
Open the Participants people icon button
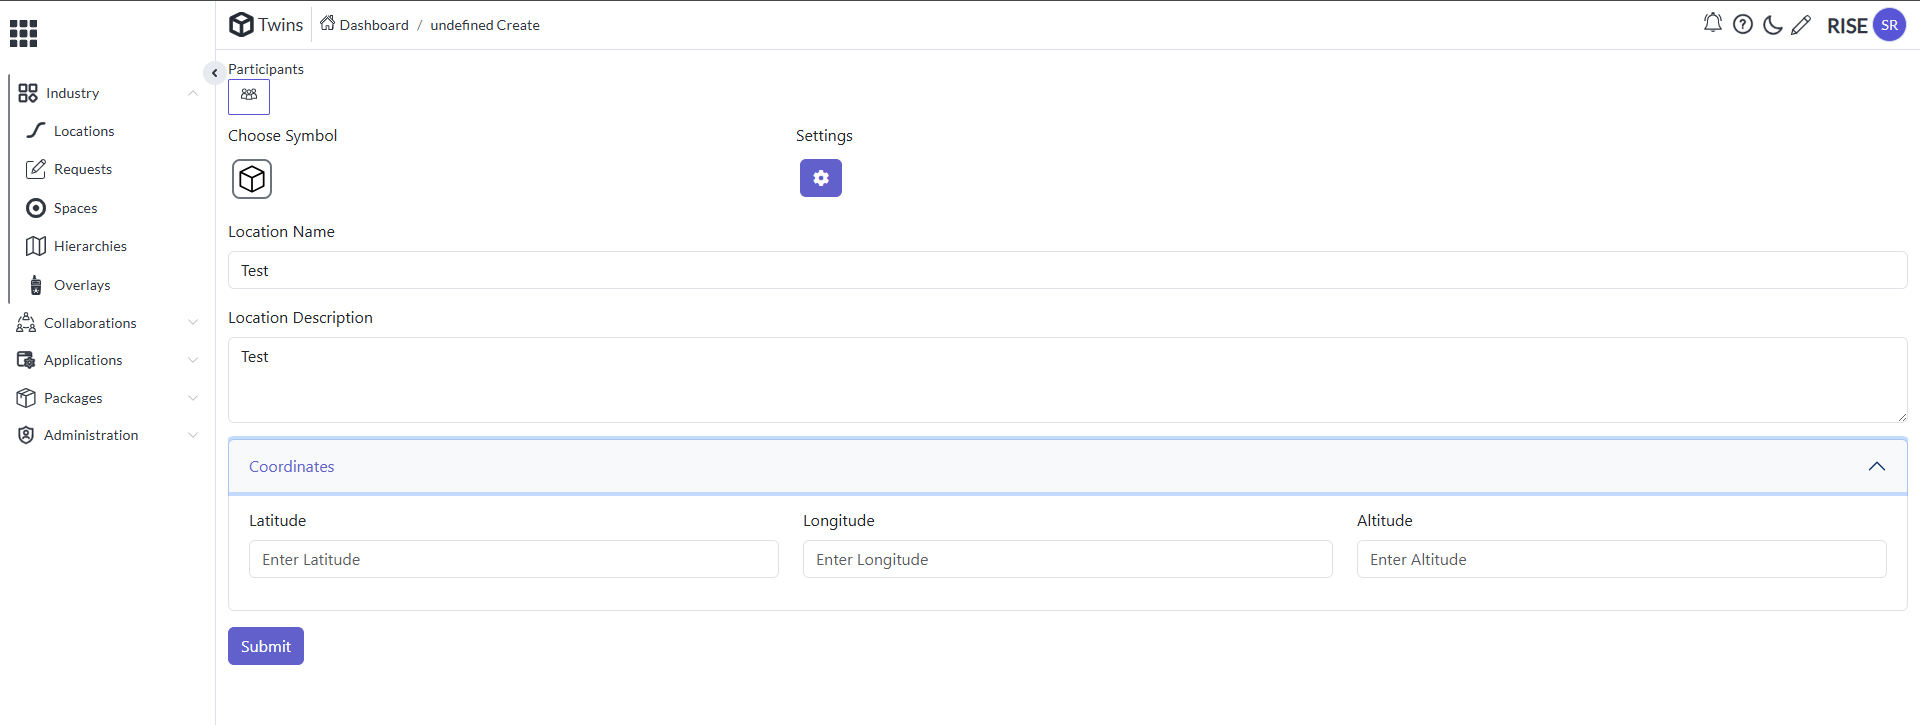[249, 96]
